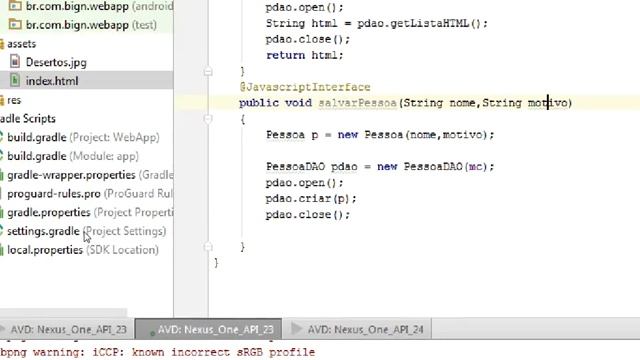Open proguard-rules.pro file
Image resolution: width=640 pixels, height=360 pixels.
pyautogui.click(x=90, y=194)
